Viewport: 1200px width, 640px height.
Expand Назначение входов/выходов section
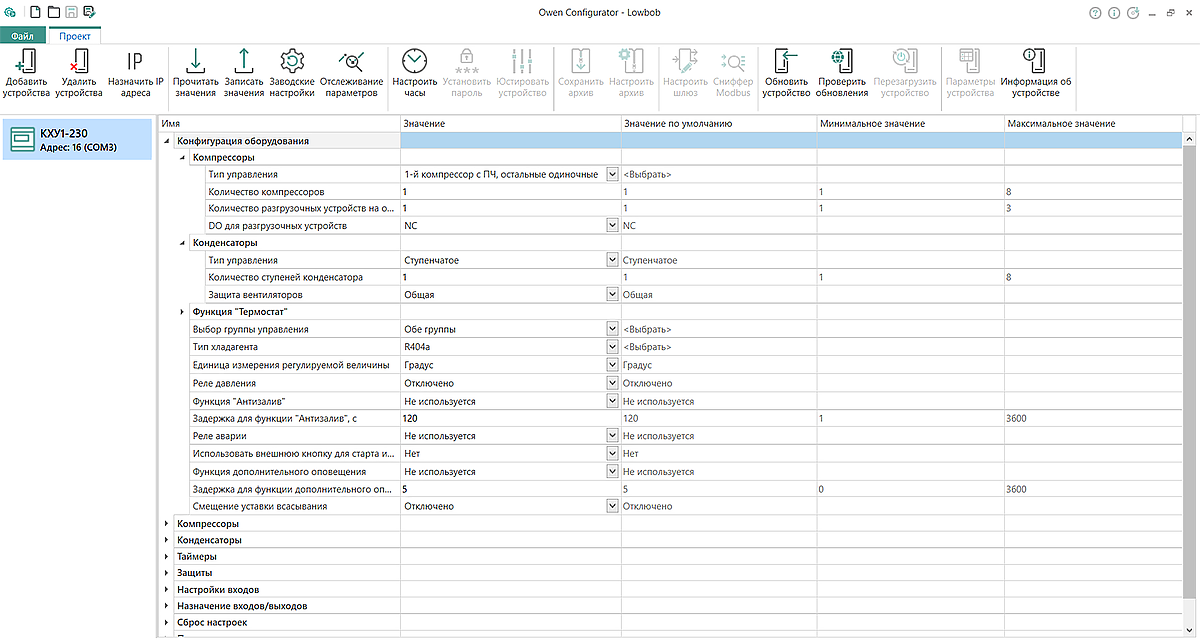point(167,606)
